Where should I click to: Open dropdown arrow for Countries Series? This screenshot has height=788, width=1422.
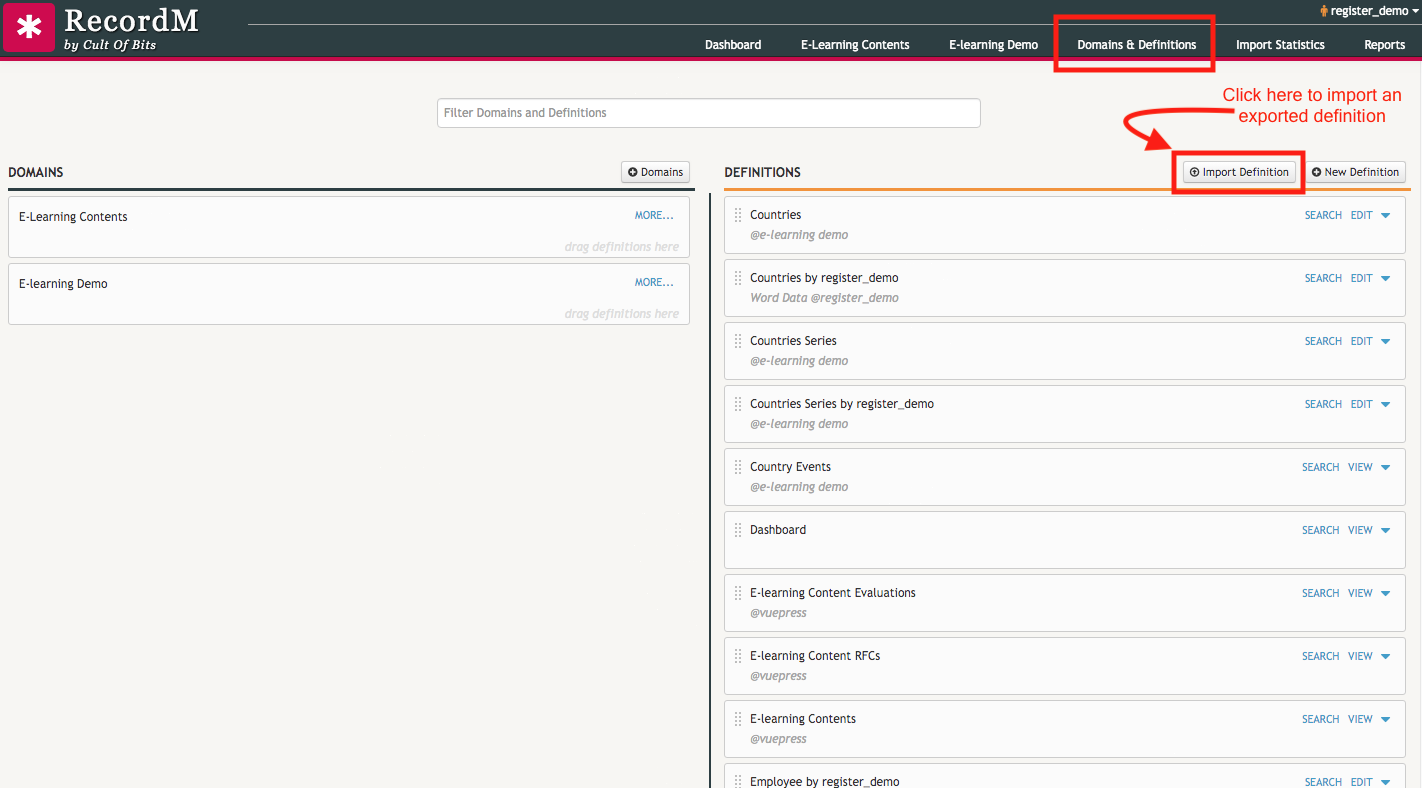(x=1386, y=341)
